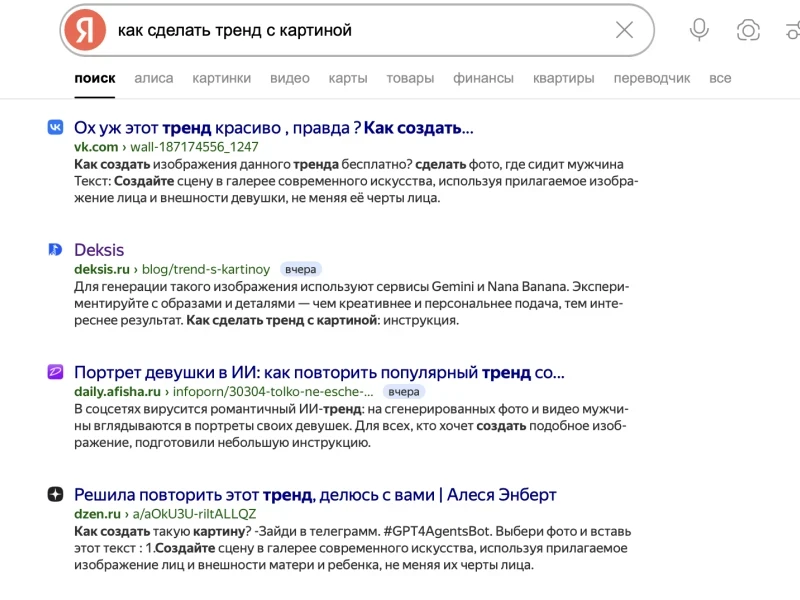Switch to the картинки tab
The height and width of the screenshot is (600, 800).
tap(222, 78)
